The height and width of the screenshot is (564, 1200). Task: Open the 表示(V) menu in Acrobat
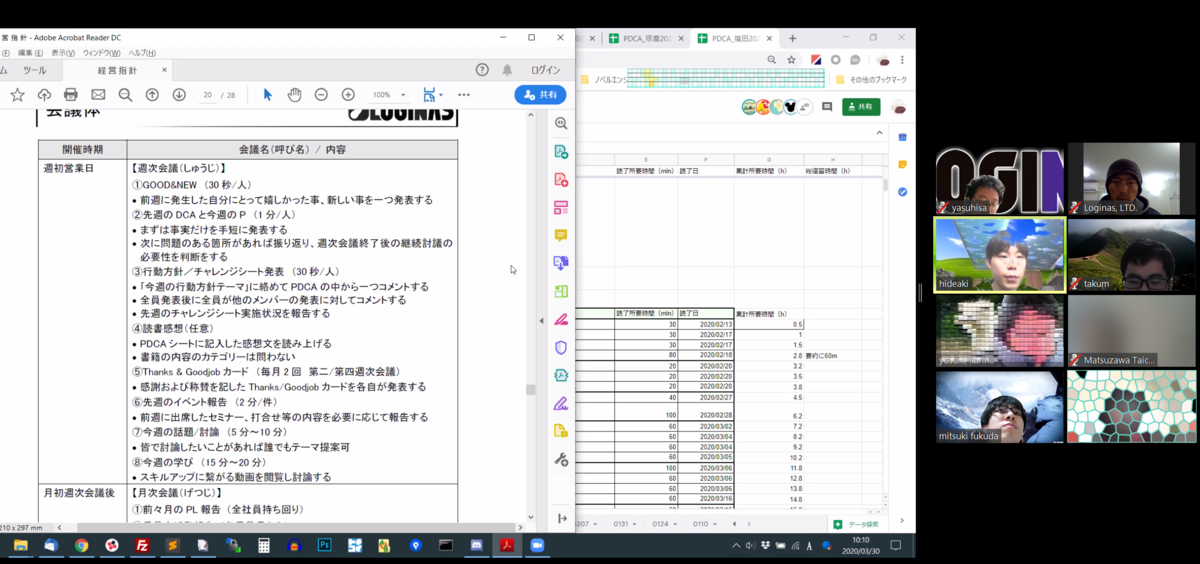pyautogui.click(x=63, y=53)
